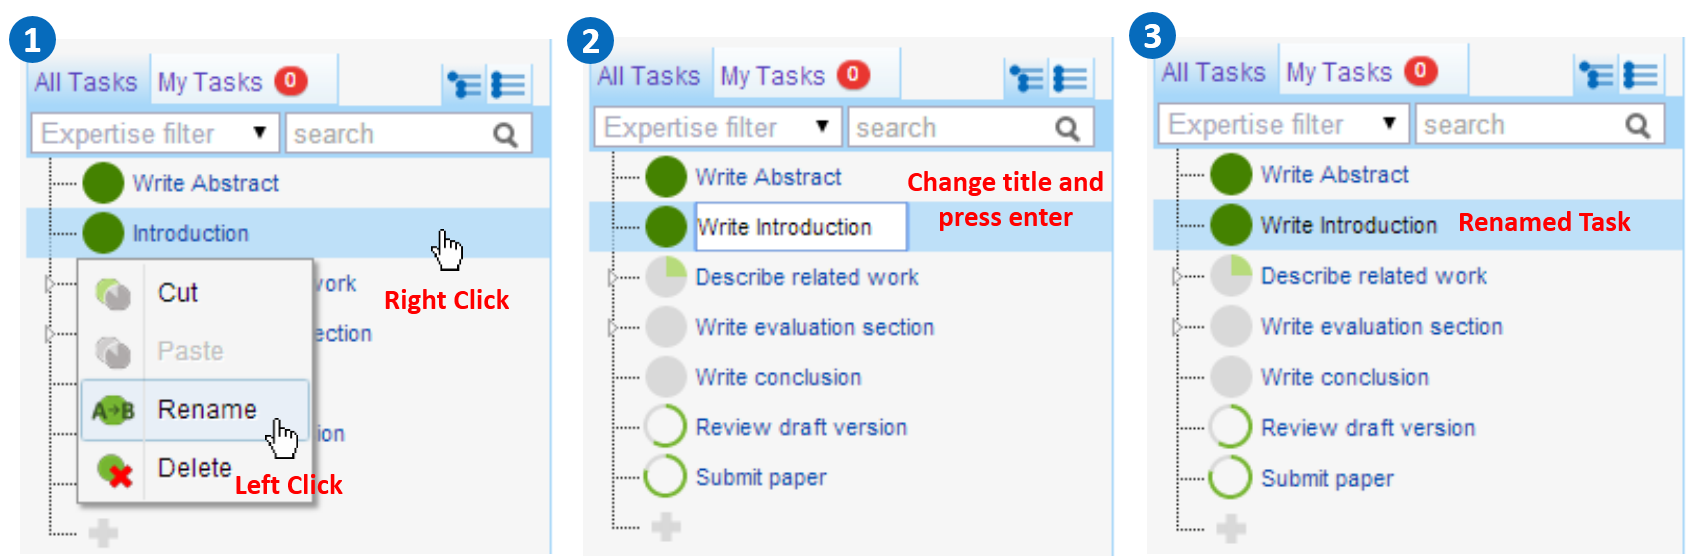Focus the search box in panel 1
Screen dimensions: 1691x556
pos(390,134)
